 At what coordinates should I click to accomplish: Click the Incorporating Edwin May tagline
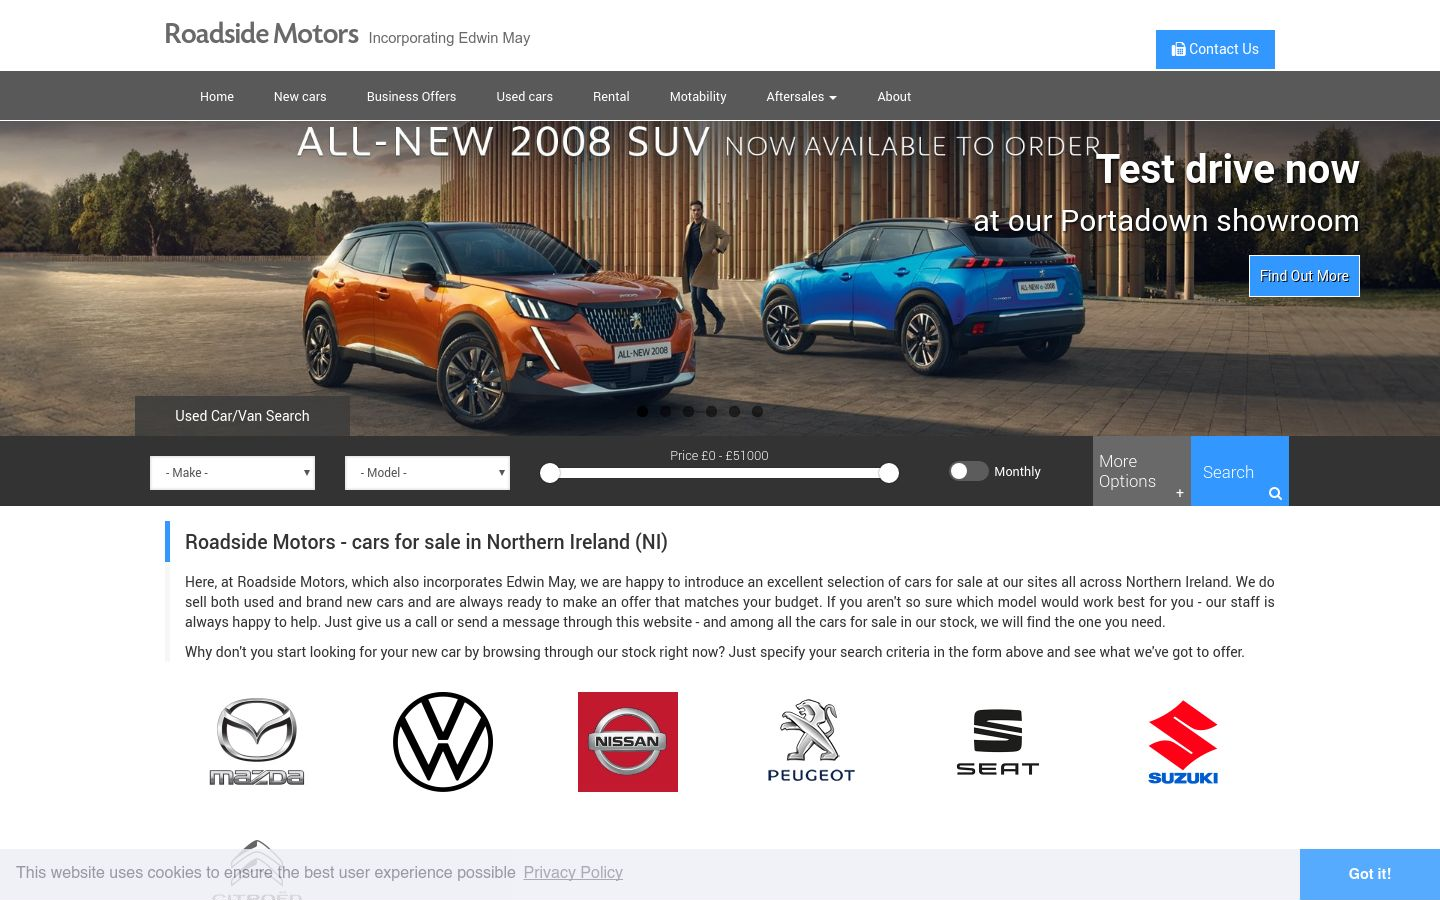[449, 38]
